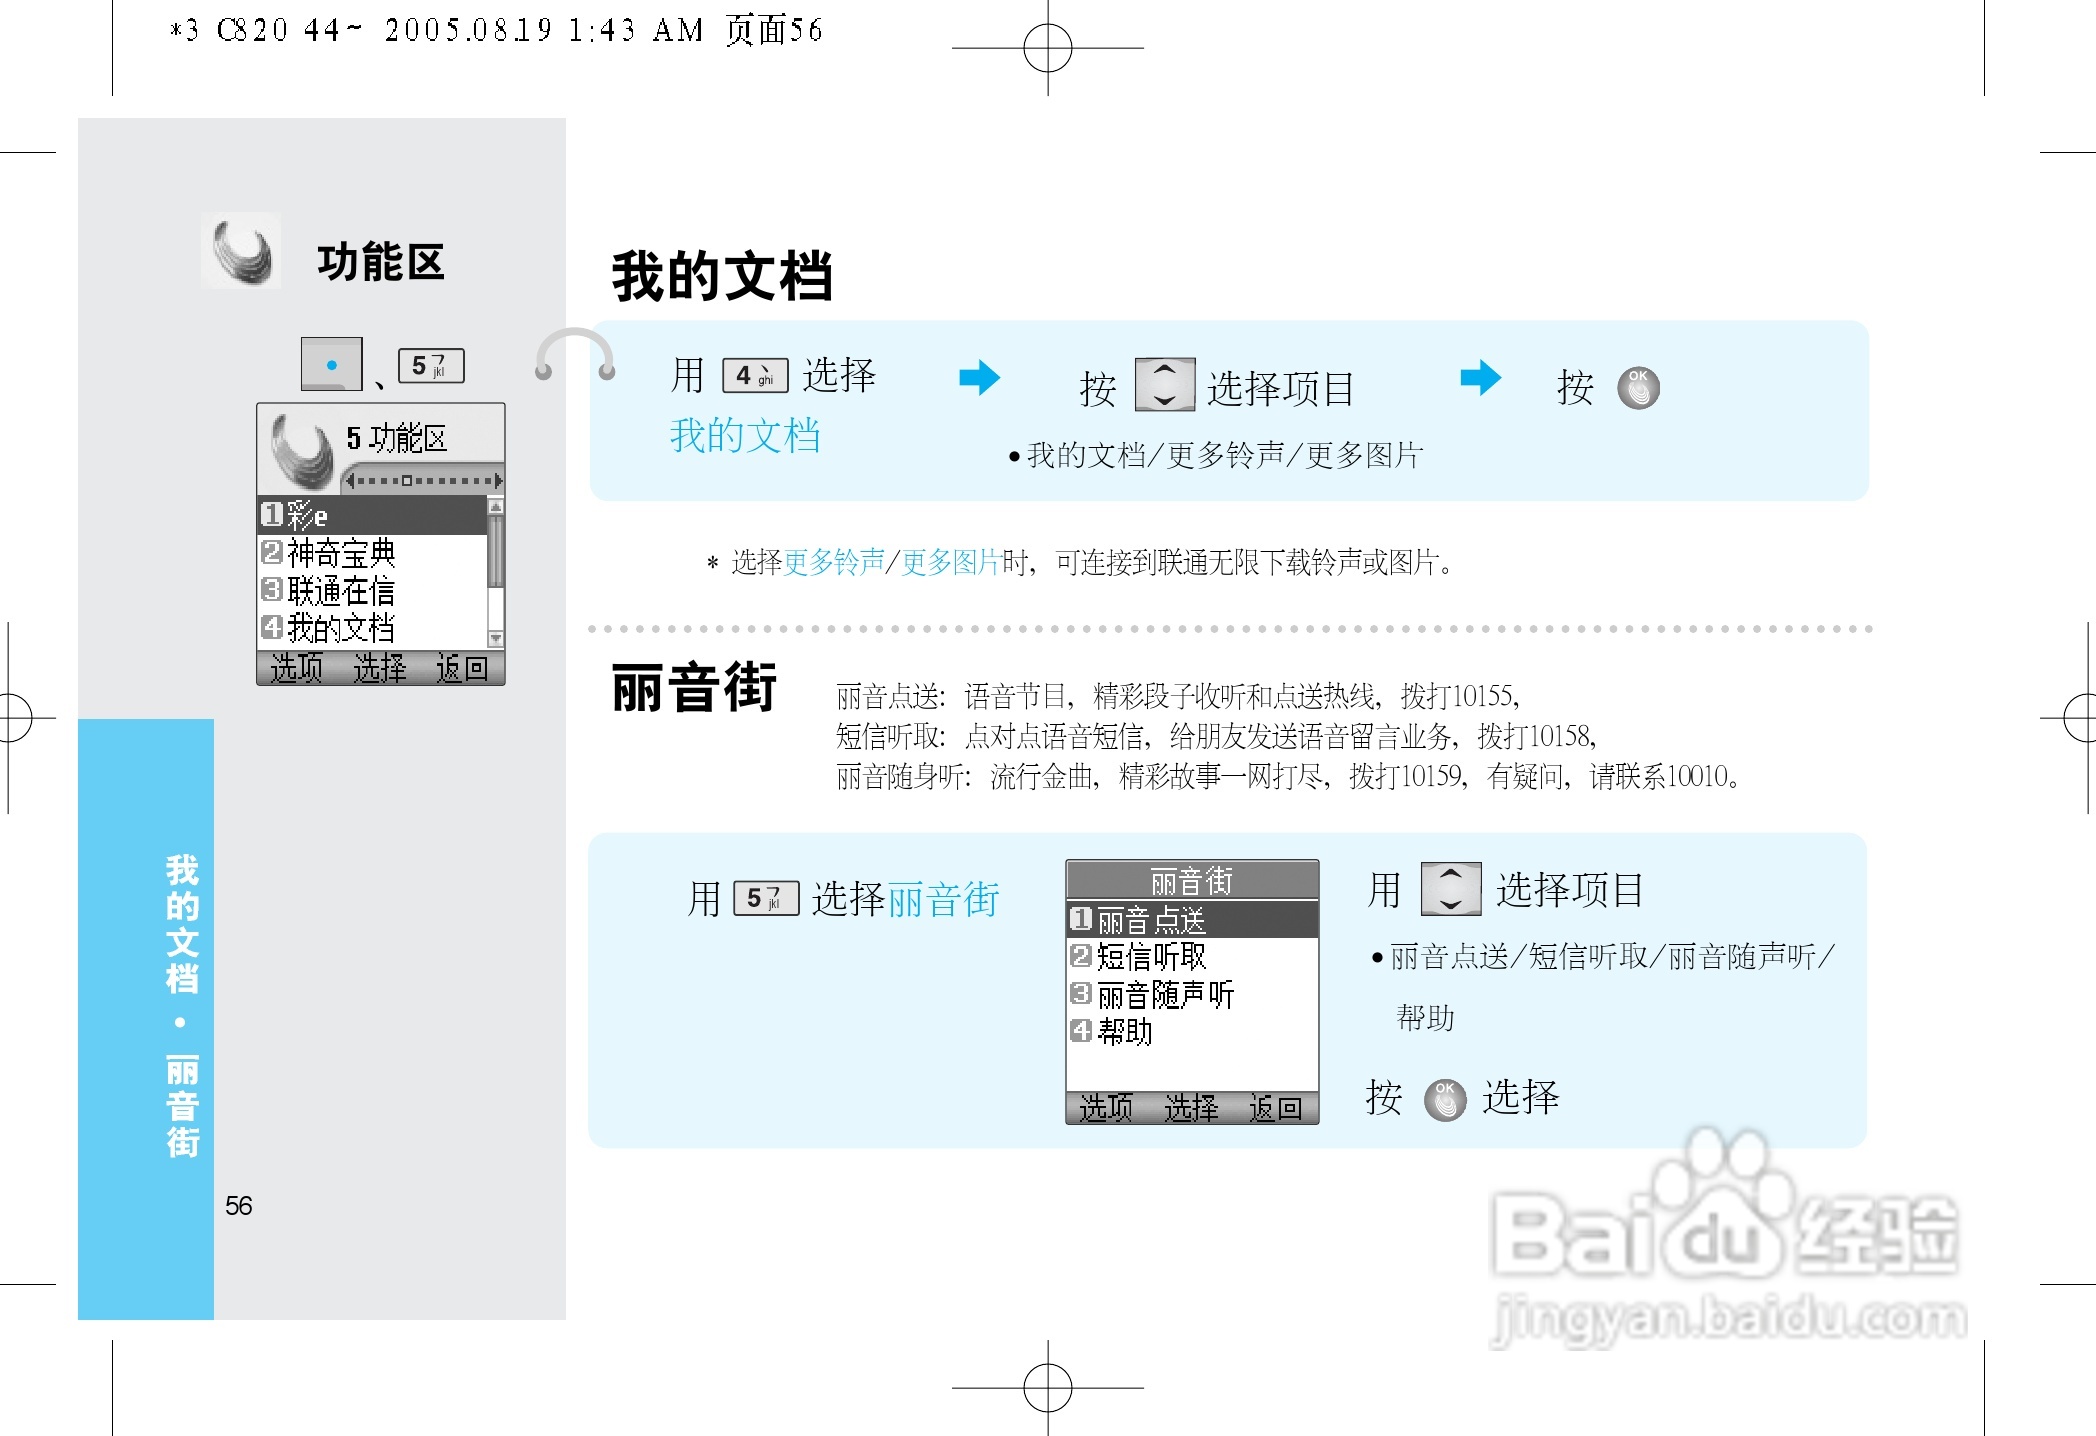The width and height of the screenshot is (2096, 1436).
Task: Click the 5 jkl key next to 丽音街
Action: [766, 898]
